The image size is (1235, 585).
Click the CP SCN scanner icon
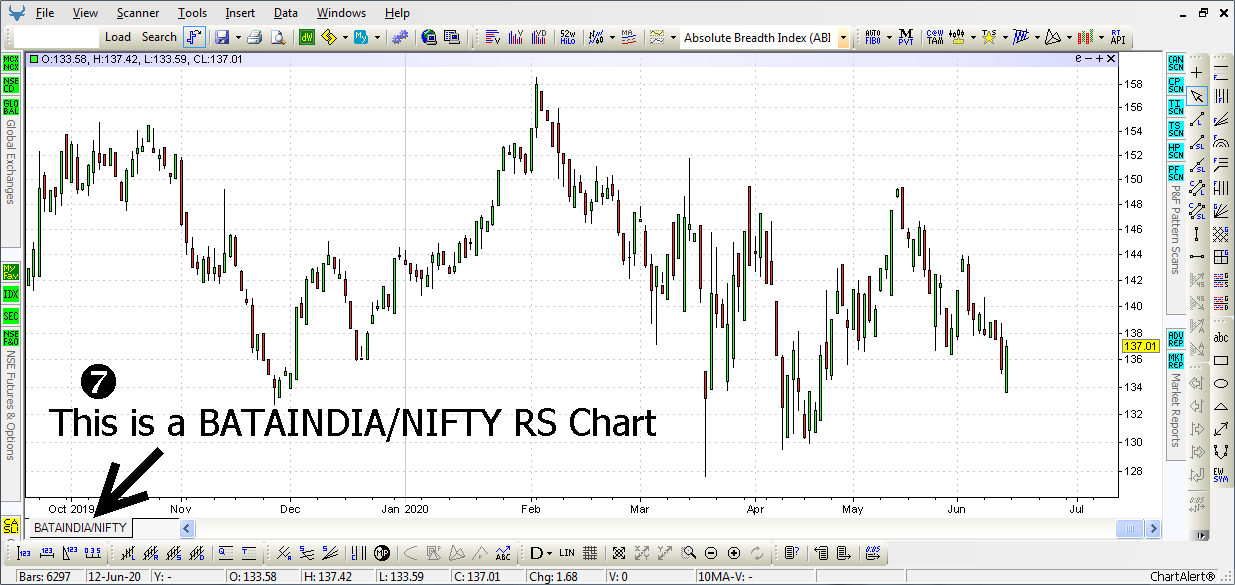tap(1176, 85)
